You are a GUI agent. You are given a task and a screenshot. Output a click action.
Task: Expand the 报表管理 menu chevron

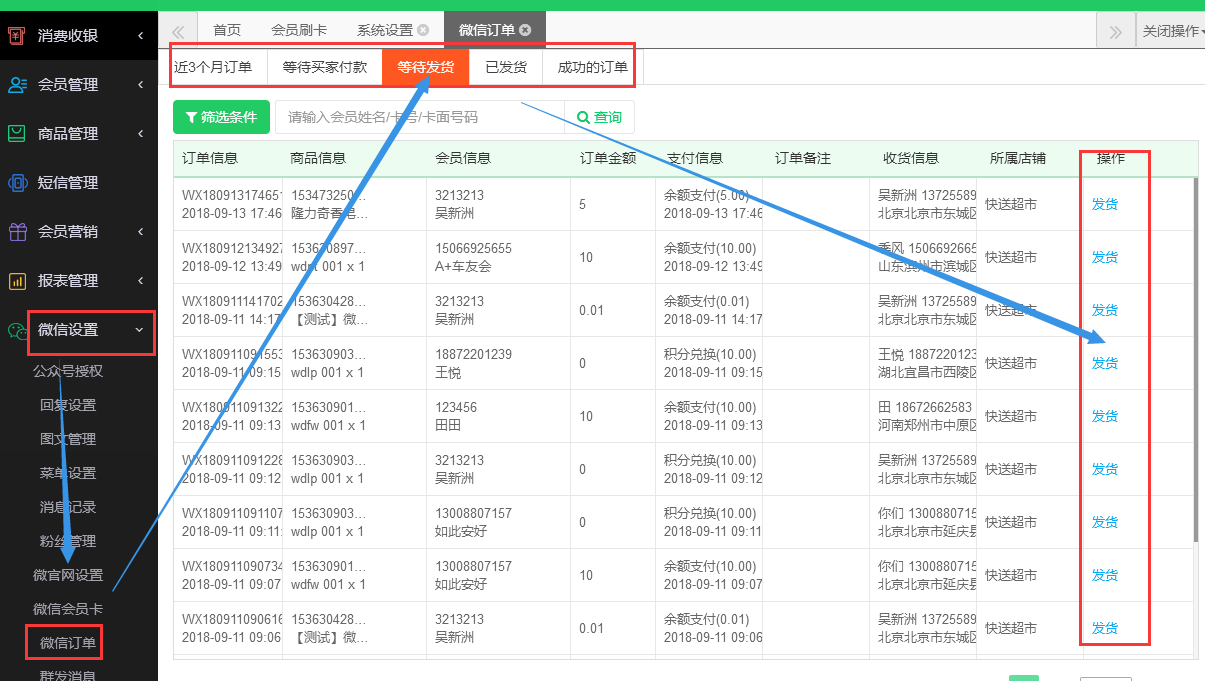[140, 281]
